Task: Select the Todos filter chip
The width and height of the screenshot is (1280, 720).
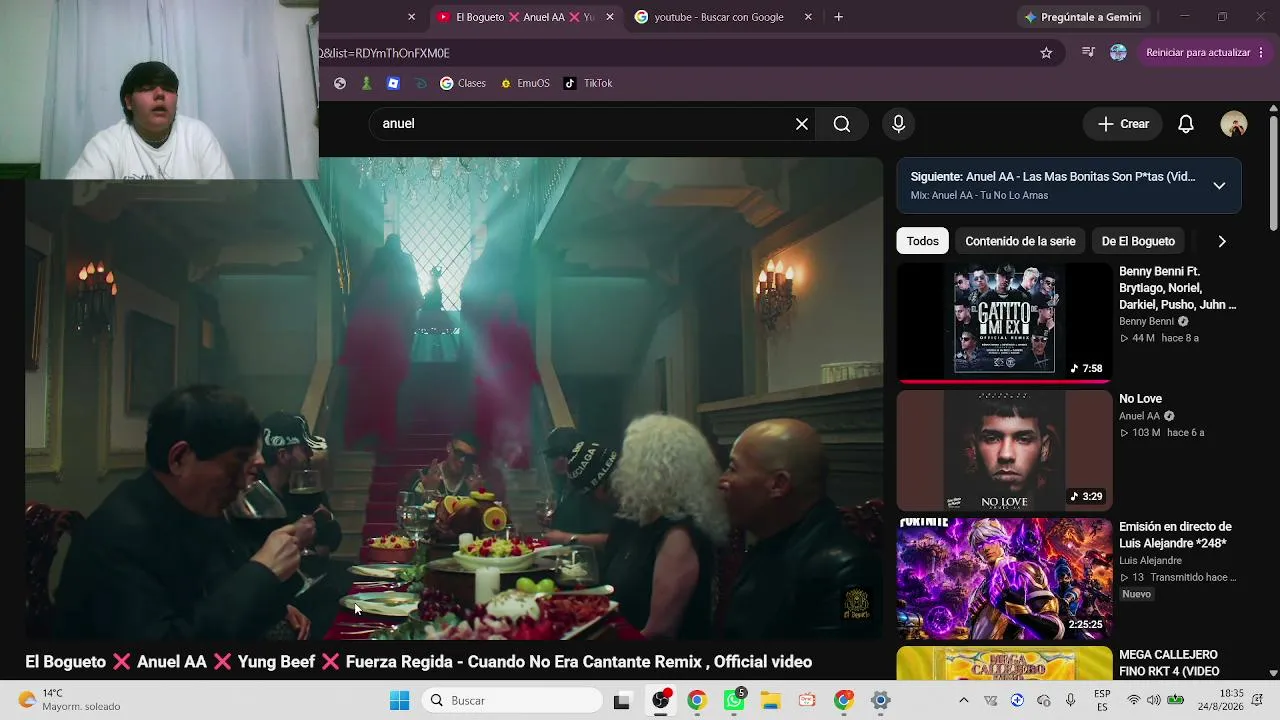Action: [923, 241]
